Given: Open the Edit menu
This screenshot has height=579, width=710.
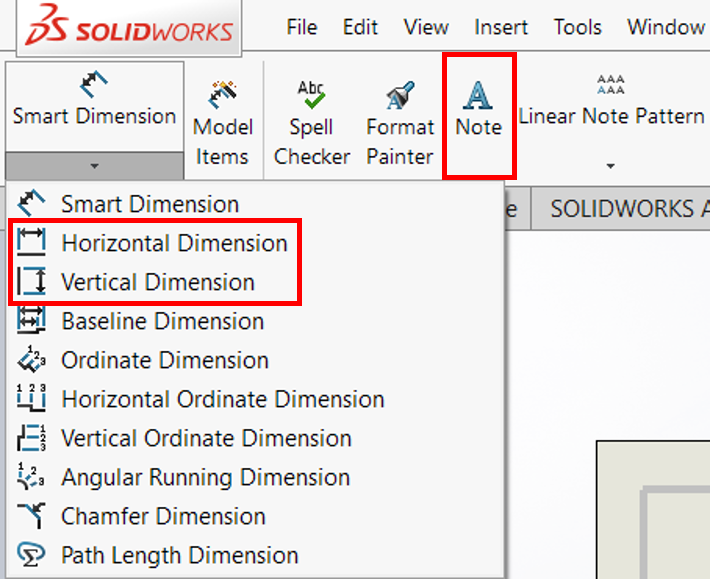Looking at the screenshot, I should coord(360,27).
